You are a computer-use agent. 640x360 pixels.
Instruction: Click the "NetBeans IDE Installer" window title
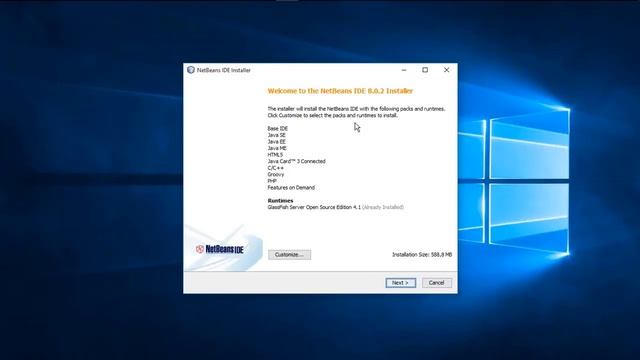pos(224,70)
